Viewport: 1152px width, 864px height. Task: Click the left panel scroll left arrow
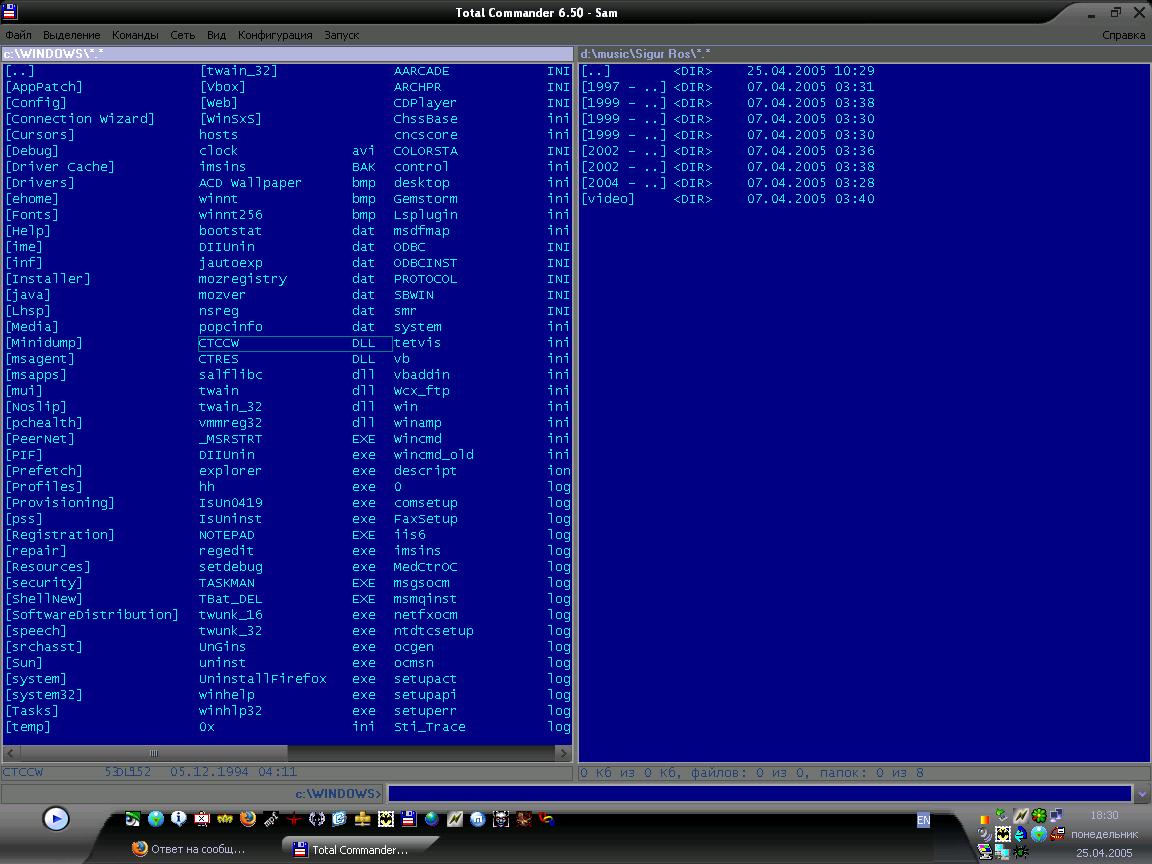click(11, 753)
